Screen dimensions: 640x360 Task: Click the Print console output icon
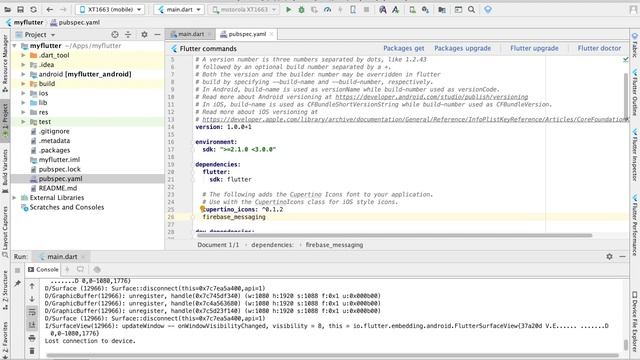[32, 338]
